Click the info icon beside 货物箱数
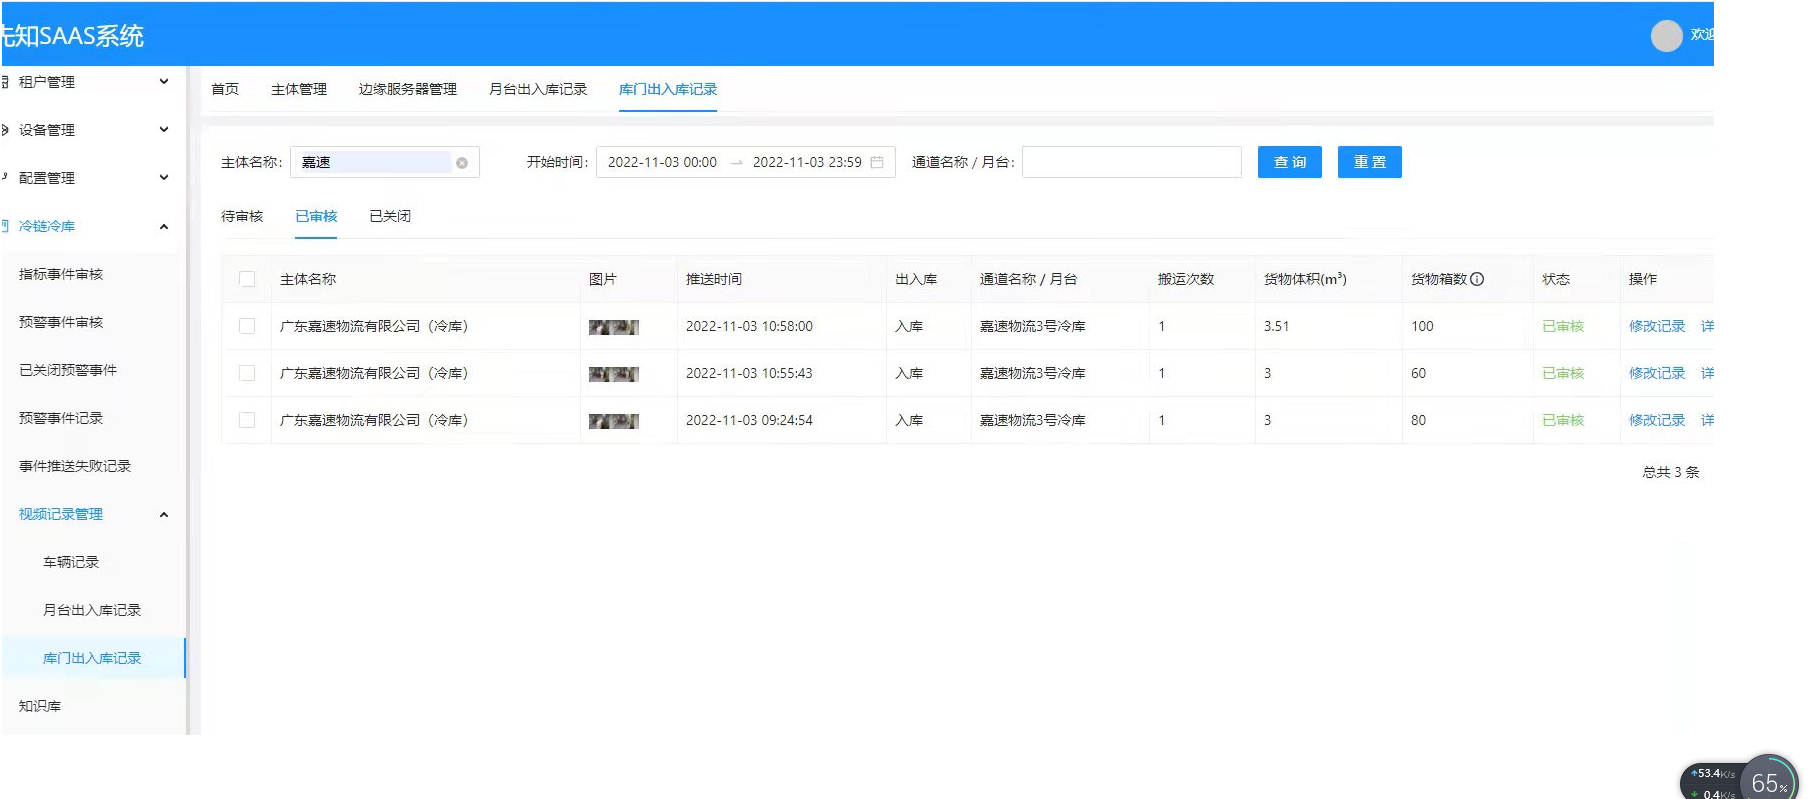 click(1477, 279)
